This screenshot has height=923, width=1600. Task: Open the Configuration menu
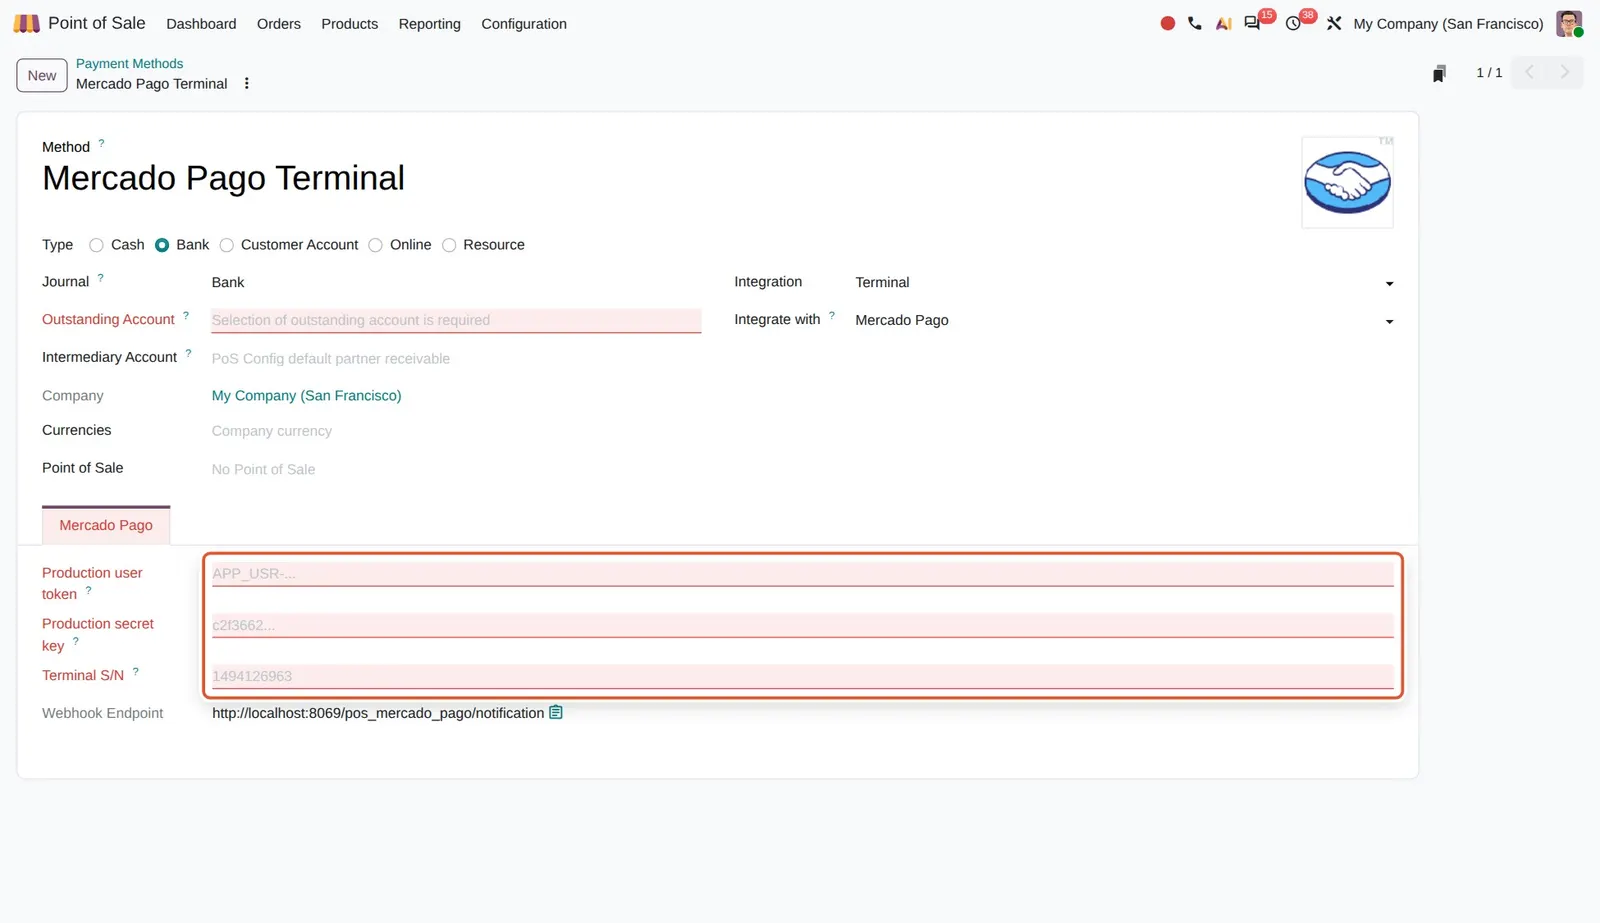coord(524,24)
